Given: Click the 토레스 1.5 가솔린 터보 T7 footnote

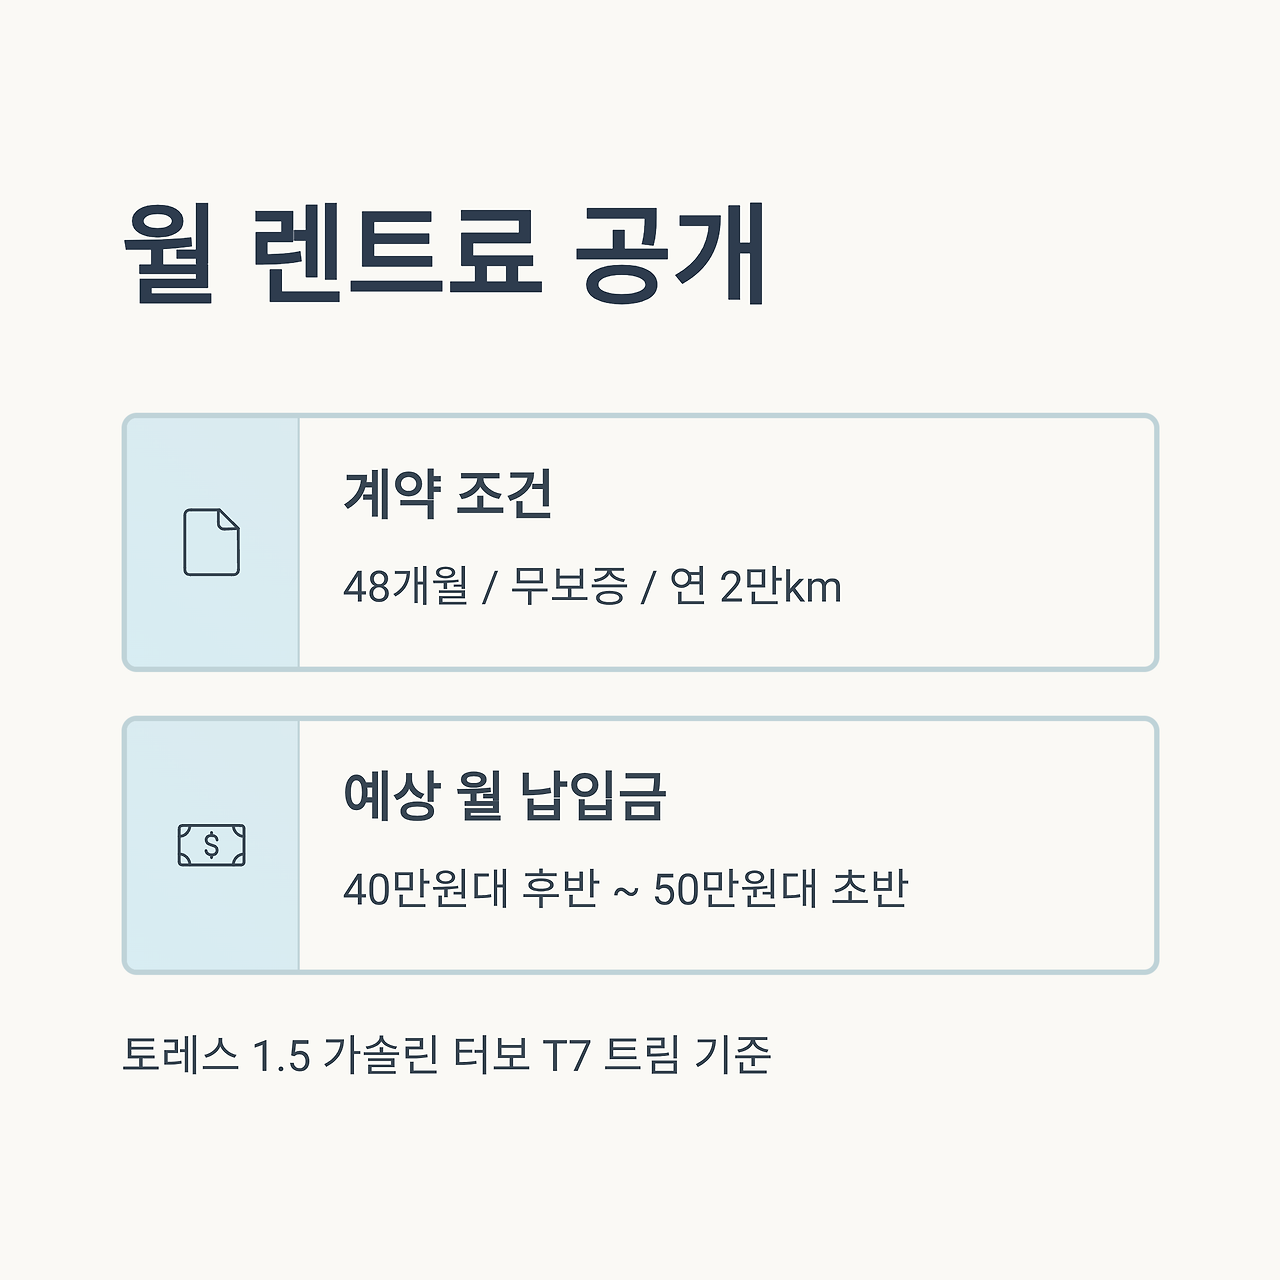Looking at the screenshot, I should click(446, 1055).
